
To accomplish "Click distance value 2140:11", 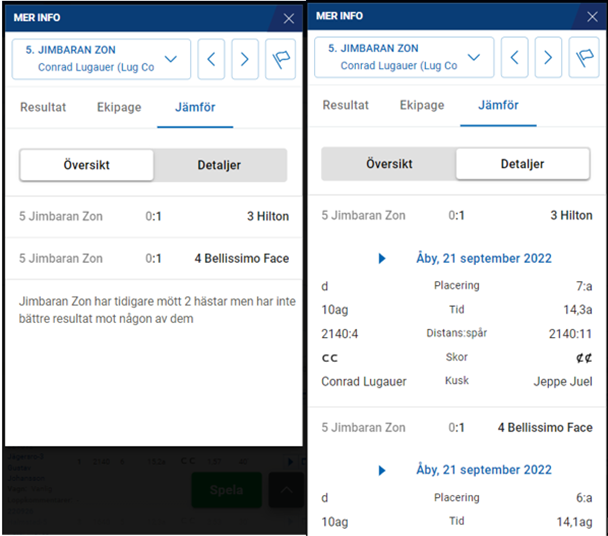I will (570, 334).
